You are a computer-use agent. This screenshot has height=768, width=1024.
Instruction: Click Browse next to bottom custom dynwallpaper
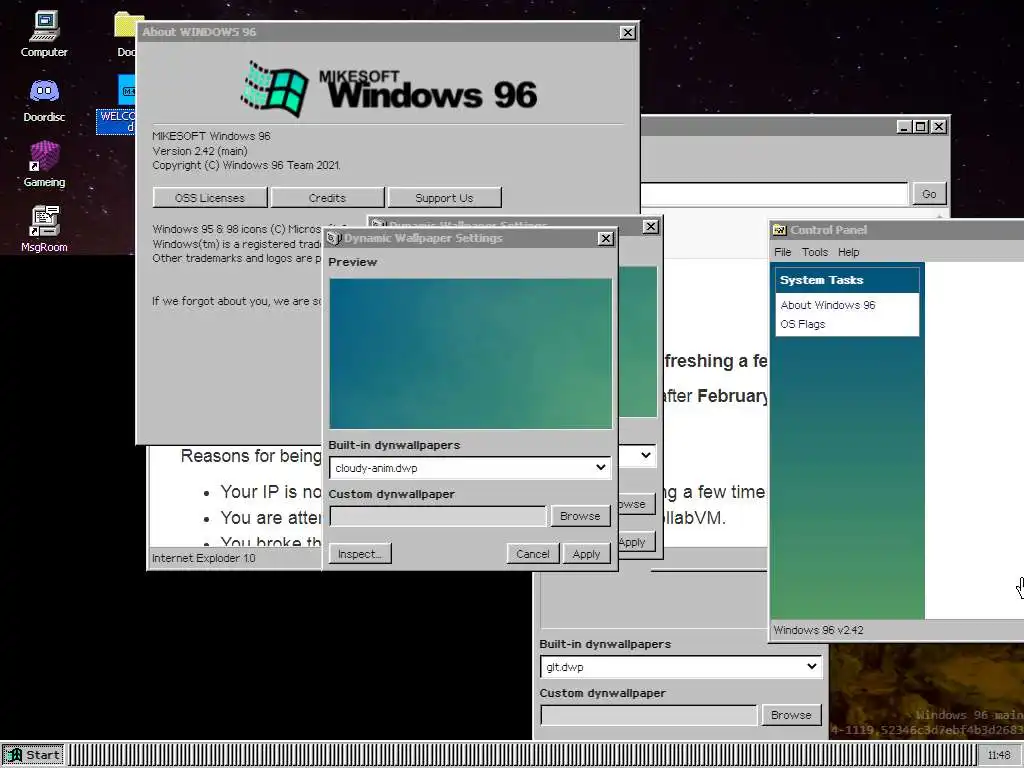coord(791,715)
